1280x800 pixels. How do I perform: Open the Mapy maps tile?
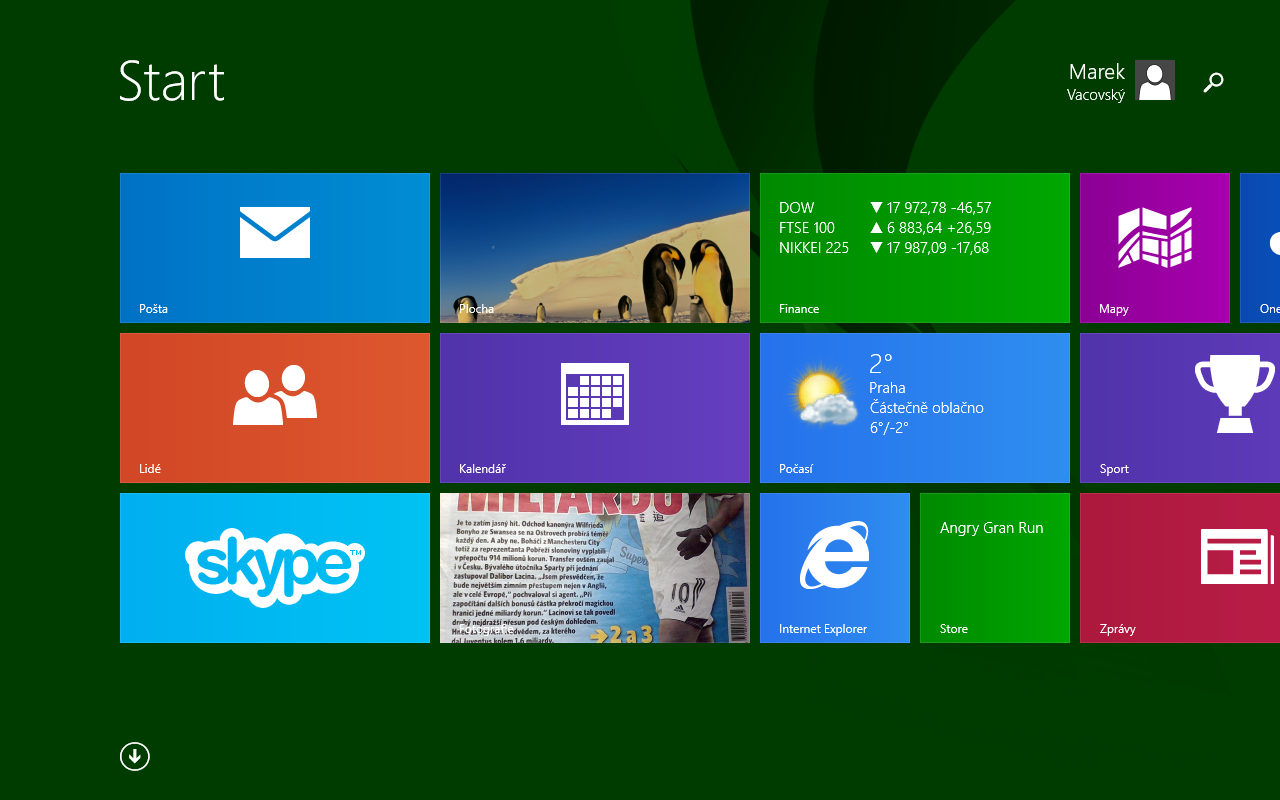[x=1155, y=248]
